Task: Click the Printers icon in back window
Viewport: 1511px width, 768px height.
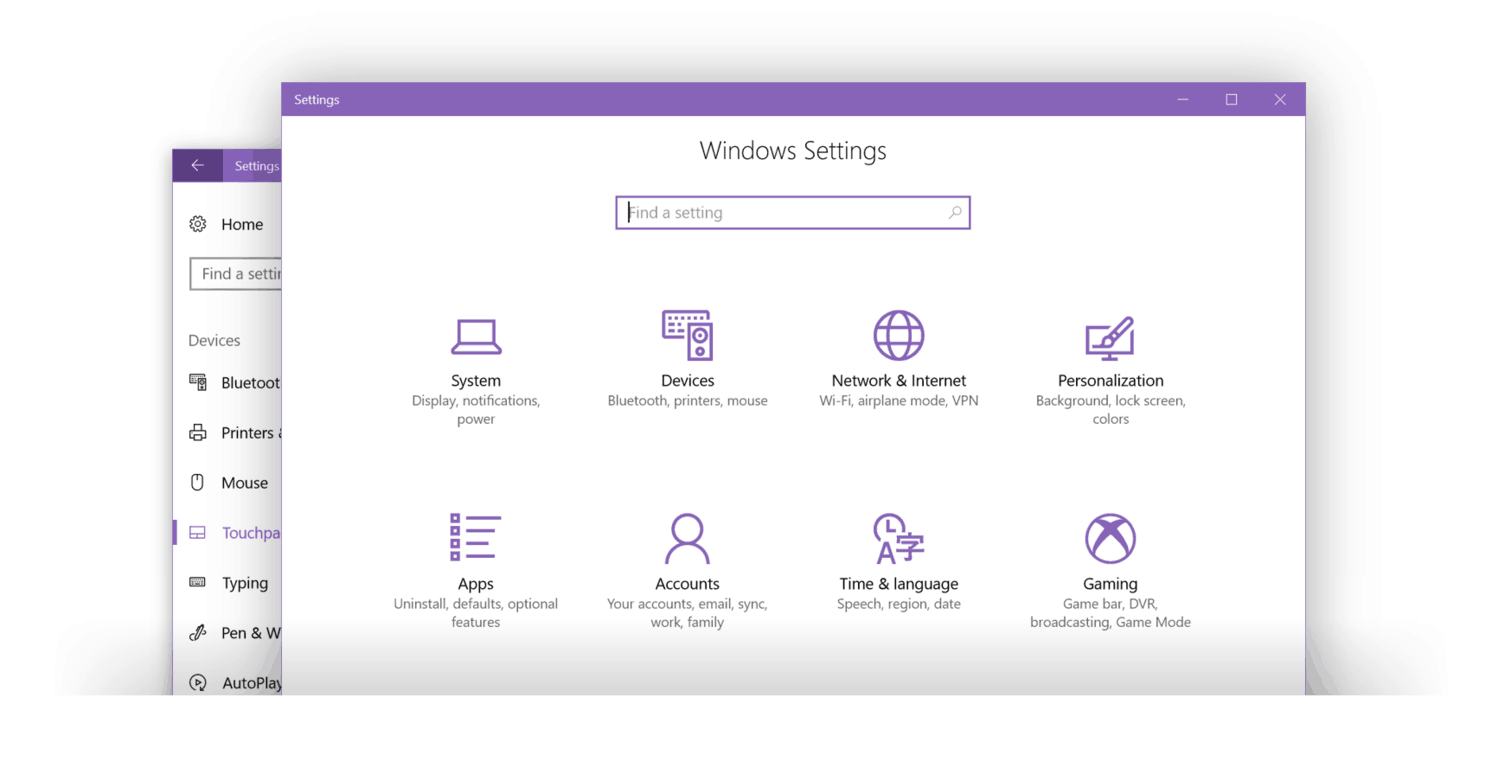Action: point(198,432)
